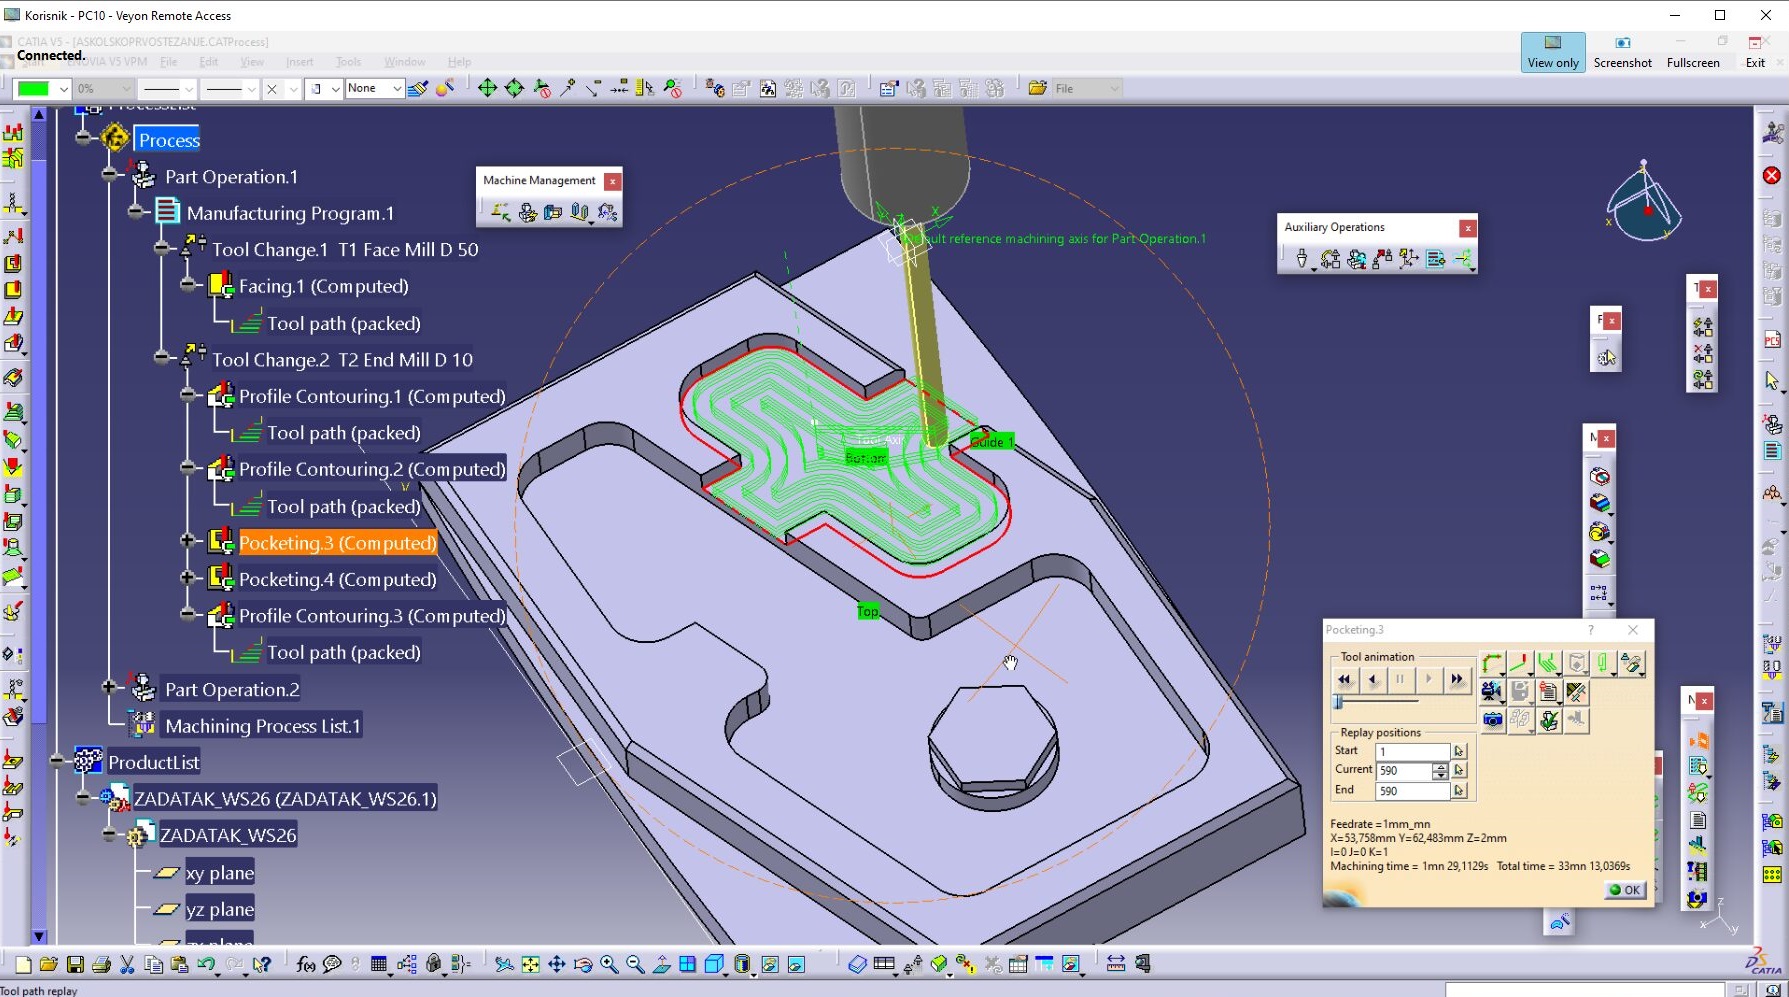Click the Zoom In magnifier icon
This screenshot has height=997, width=1789.
click(609, 964)
